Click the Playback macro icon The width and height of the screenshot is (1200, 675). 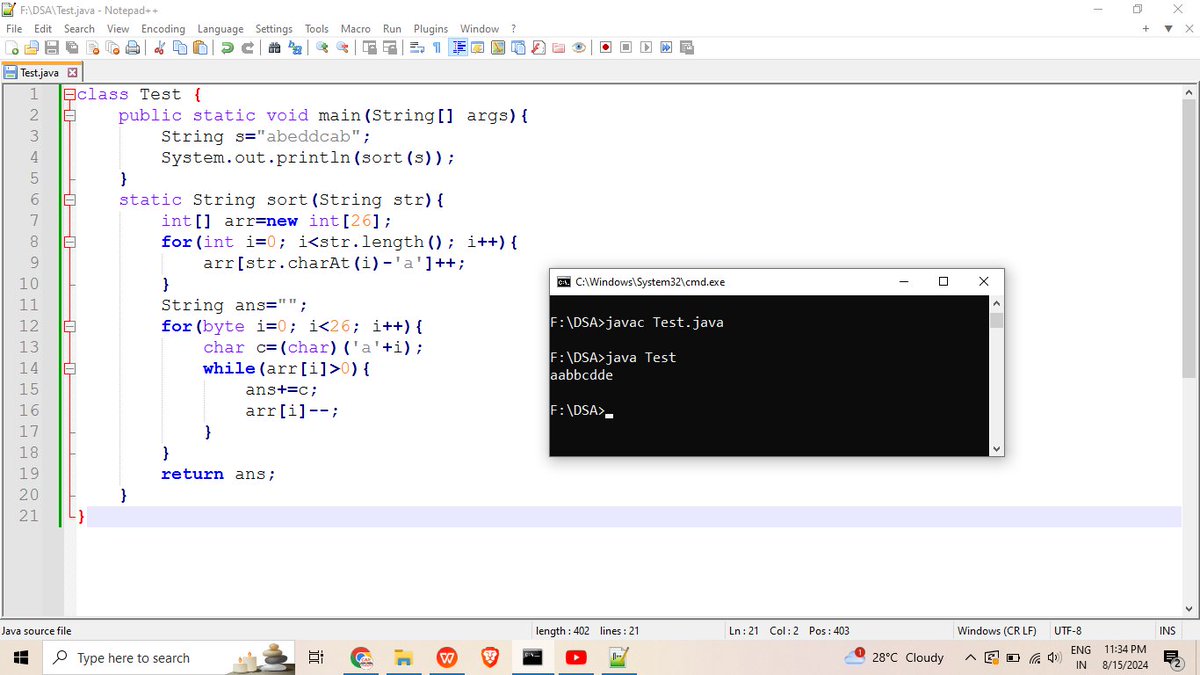646,48
